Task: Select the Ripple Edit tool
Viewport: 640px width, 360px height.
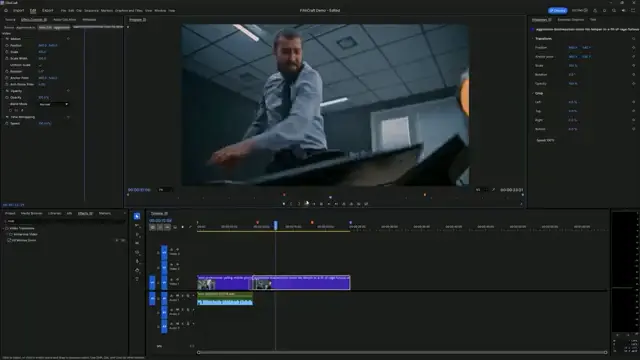Action: pyautogui.click(x=137, y=234)
